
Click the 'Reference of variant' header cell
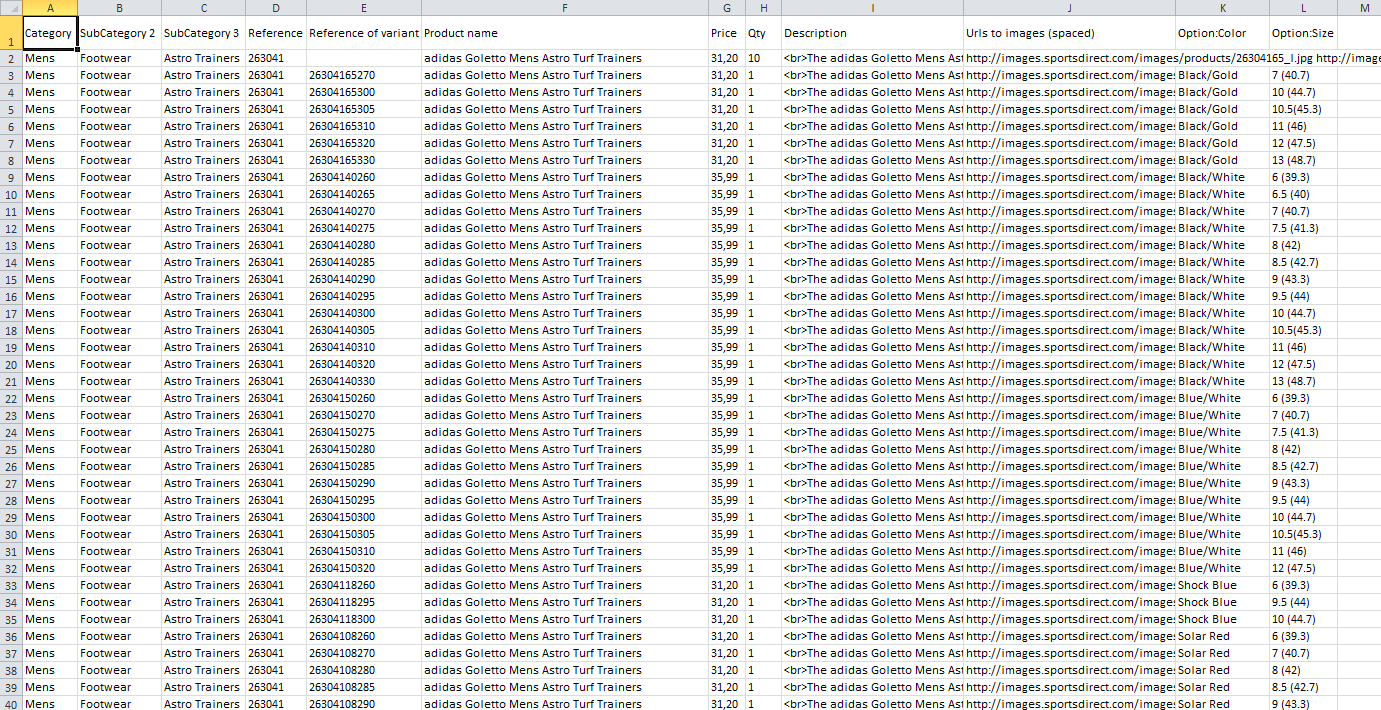point(364,33)
